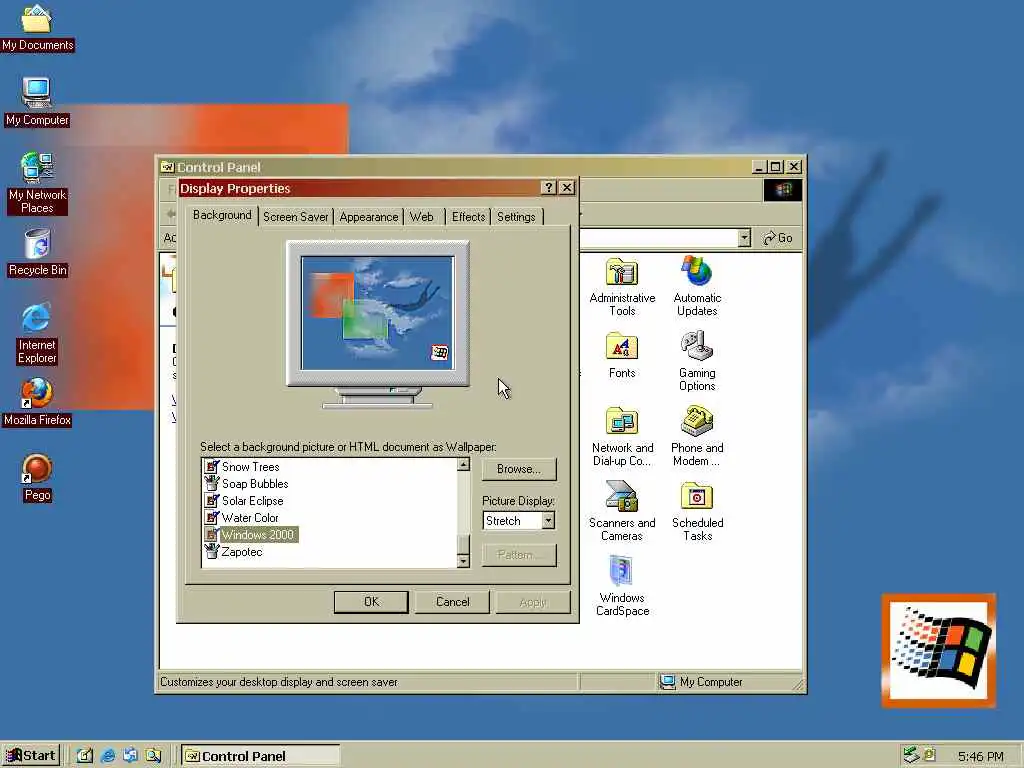The height and width of the screenshot is (768, 1024).
Task: Open Scanners and Cameras icon
Action: (622, 511)
